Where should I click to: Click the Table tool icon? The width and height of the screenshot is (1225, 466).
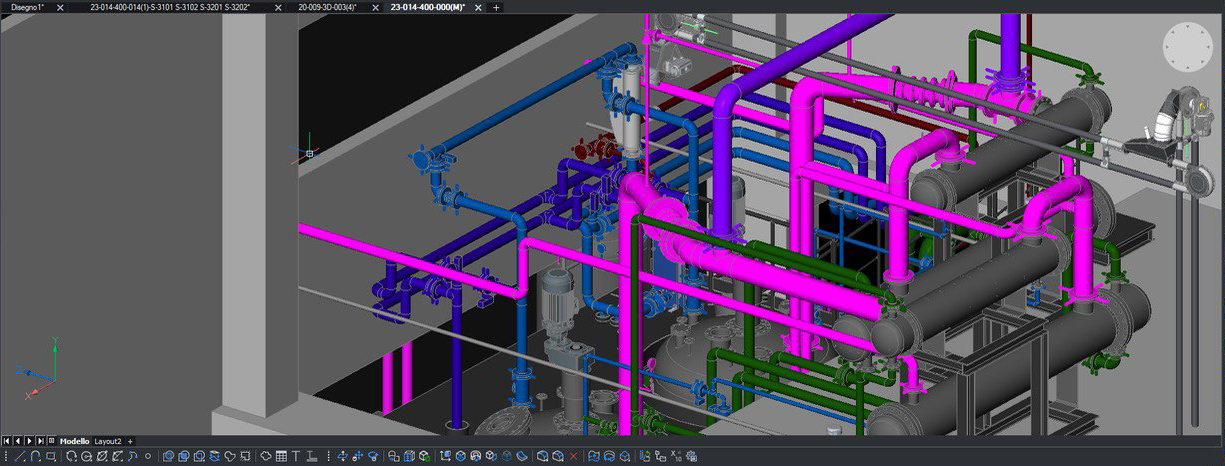coord(281,456)
